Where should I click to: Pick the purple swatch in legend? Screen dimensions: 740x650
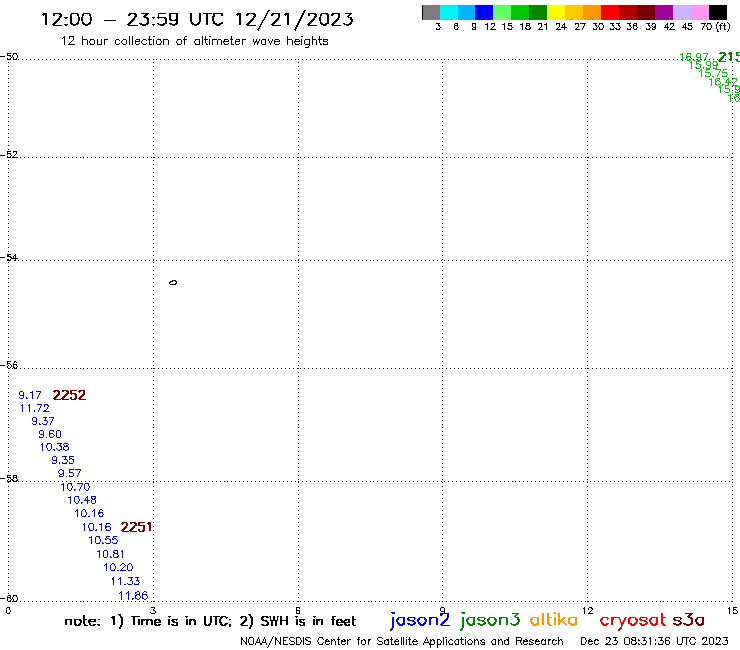coord(664,12)
